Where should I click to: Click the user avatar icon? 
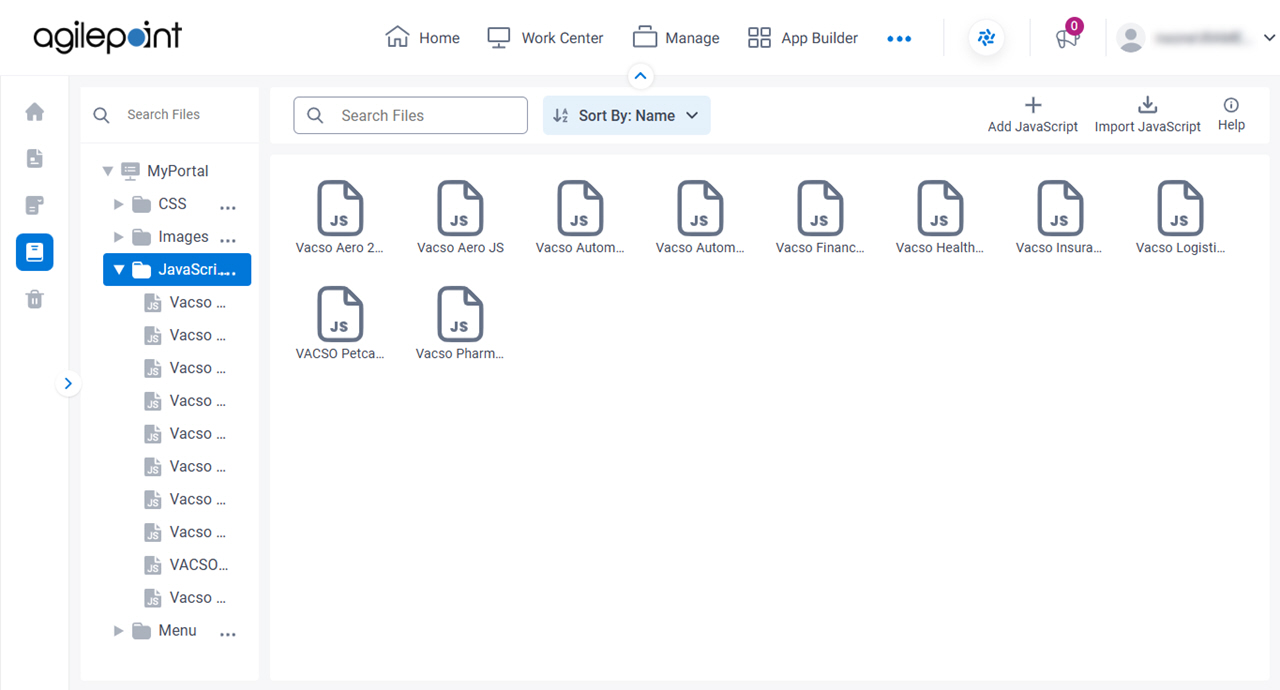[1131, 38]
